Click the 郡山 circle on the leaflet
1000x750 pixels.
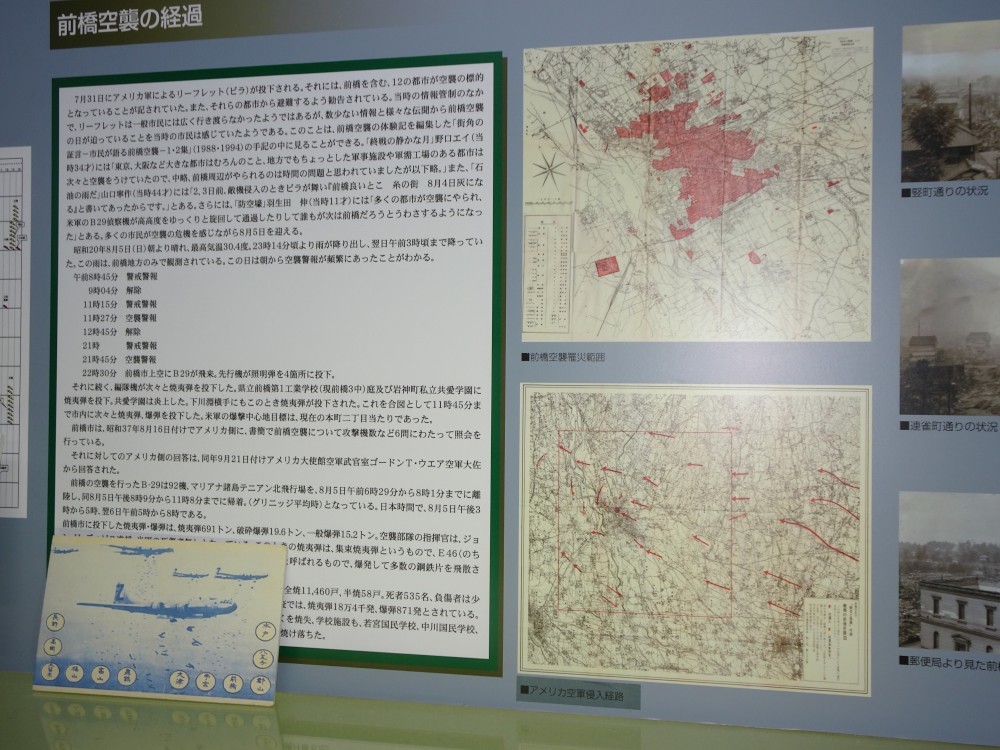tap(260, 684)
